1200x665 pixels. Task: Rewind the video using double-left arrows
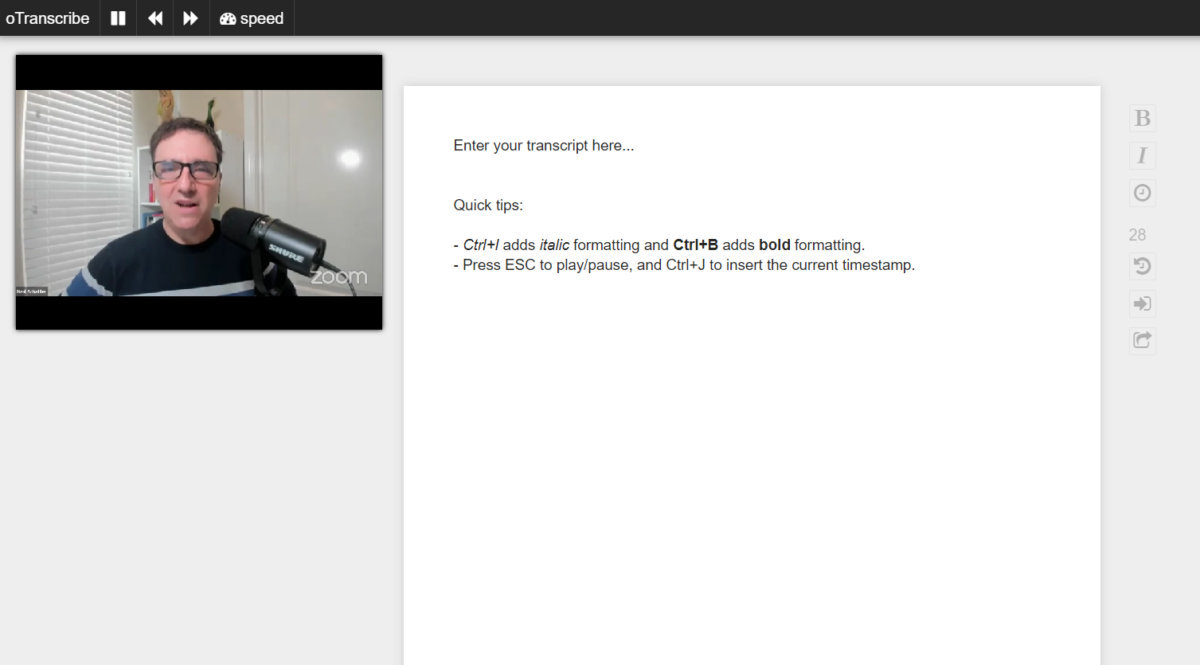click(x=155, y=18)
